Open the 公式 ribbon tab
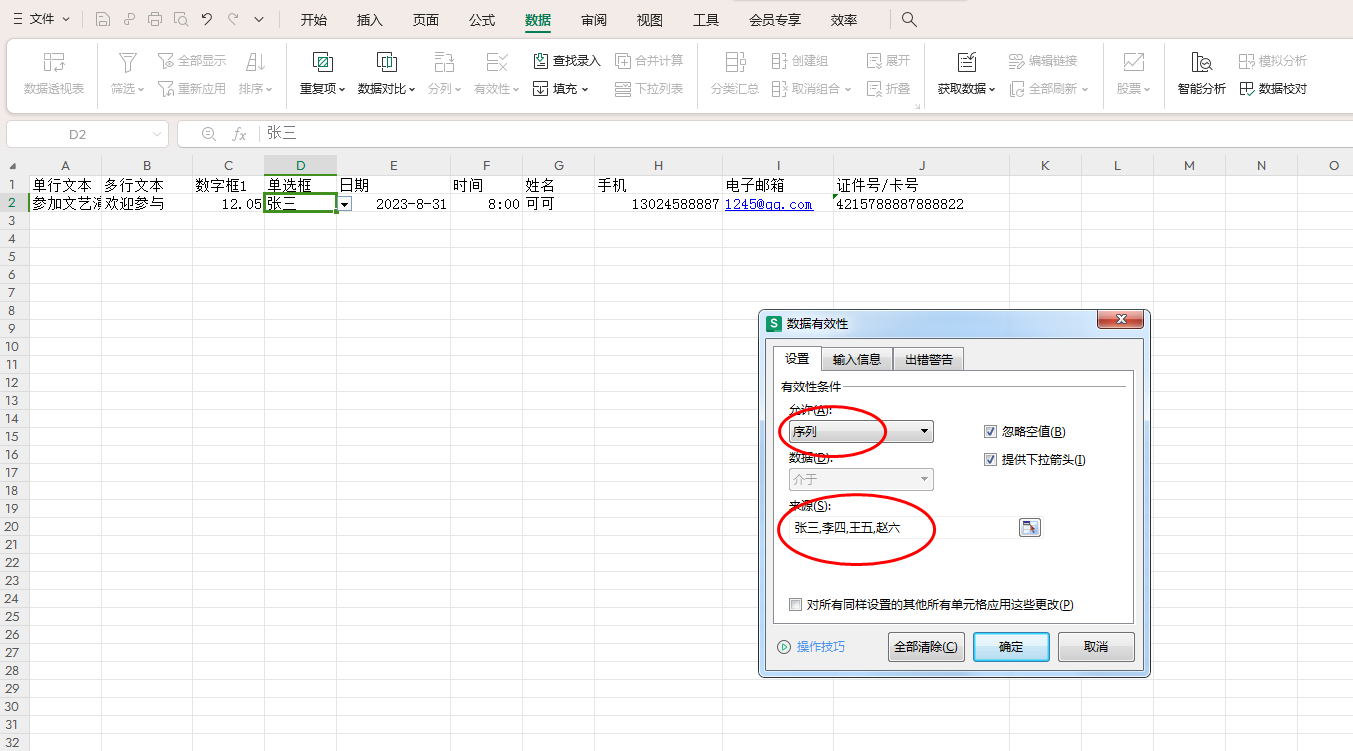 [x=482, y=20]
